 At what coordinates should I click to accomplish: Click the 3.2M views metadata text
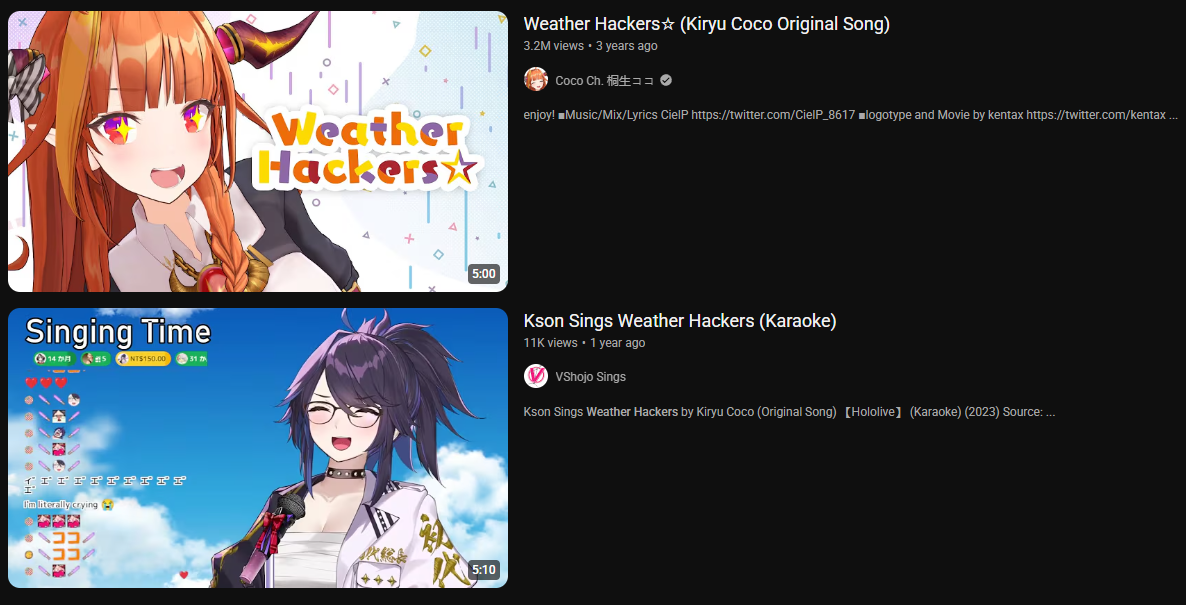pyautogui.click(x=554, y=46)
